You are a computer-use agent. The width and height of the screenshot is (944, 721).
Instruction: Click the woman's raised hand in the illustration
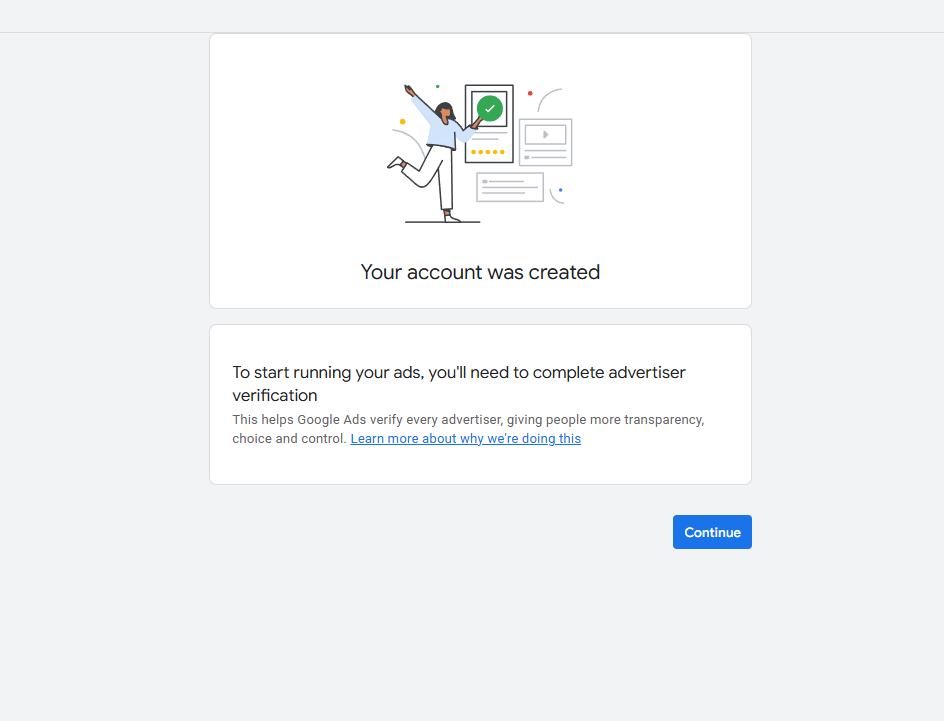[x=409, y=90]
